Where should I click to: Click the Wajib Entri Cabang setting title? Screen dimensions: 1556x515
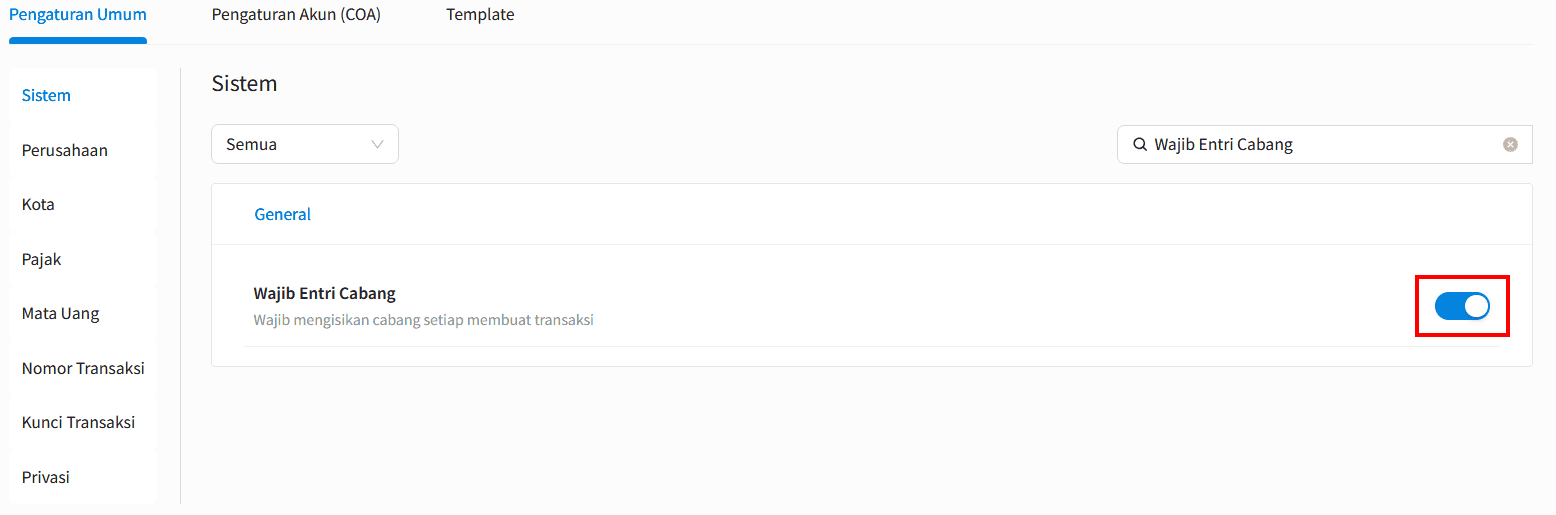tap(325, 293)
